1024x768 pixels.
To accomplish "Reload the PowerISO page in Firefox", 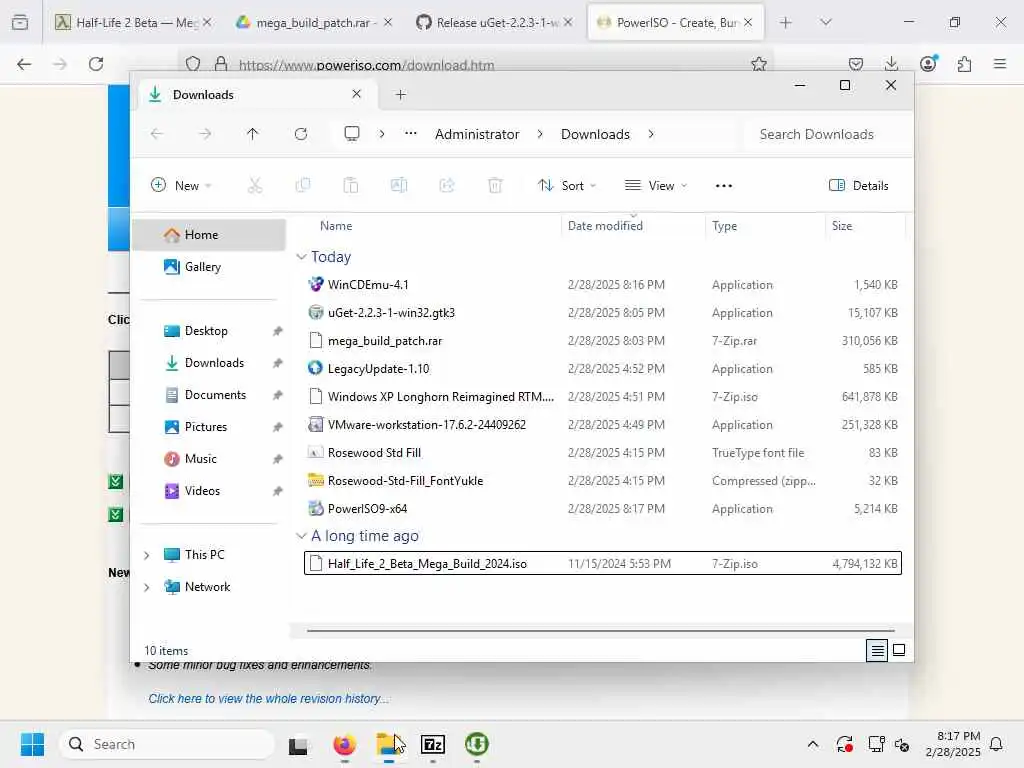I will tap(96, 64).
